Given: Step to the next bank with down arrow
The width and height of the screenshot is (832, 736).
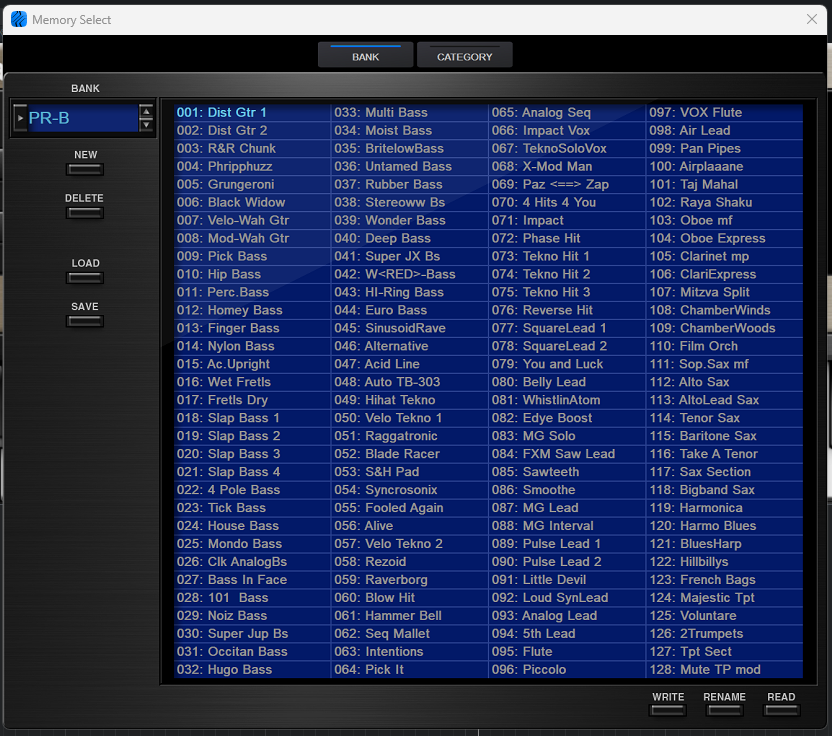Looking at the screenshot, I should (x=147, y=125).
